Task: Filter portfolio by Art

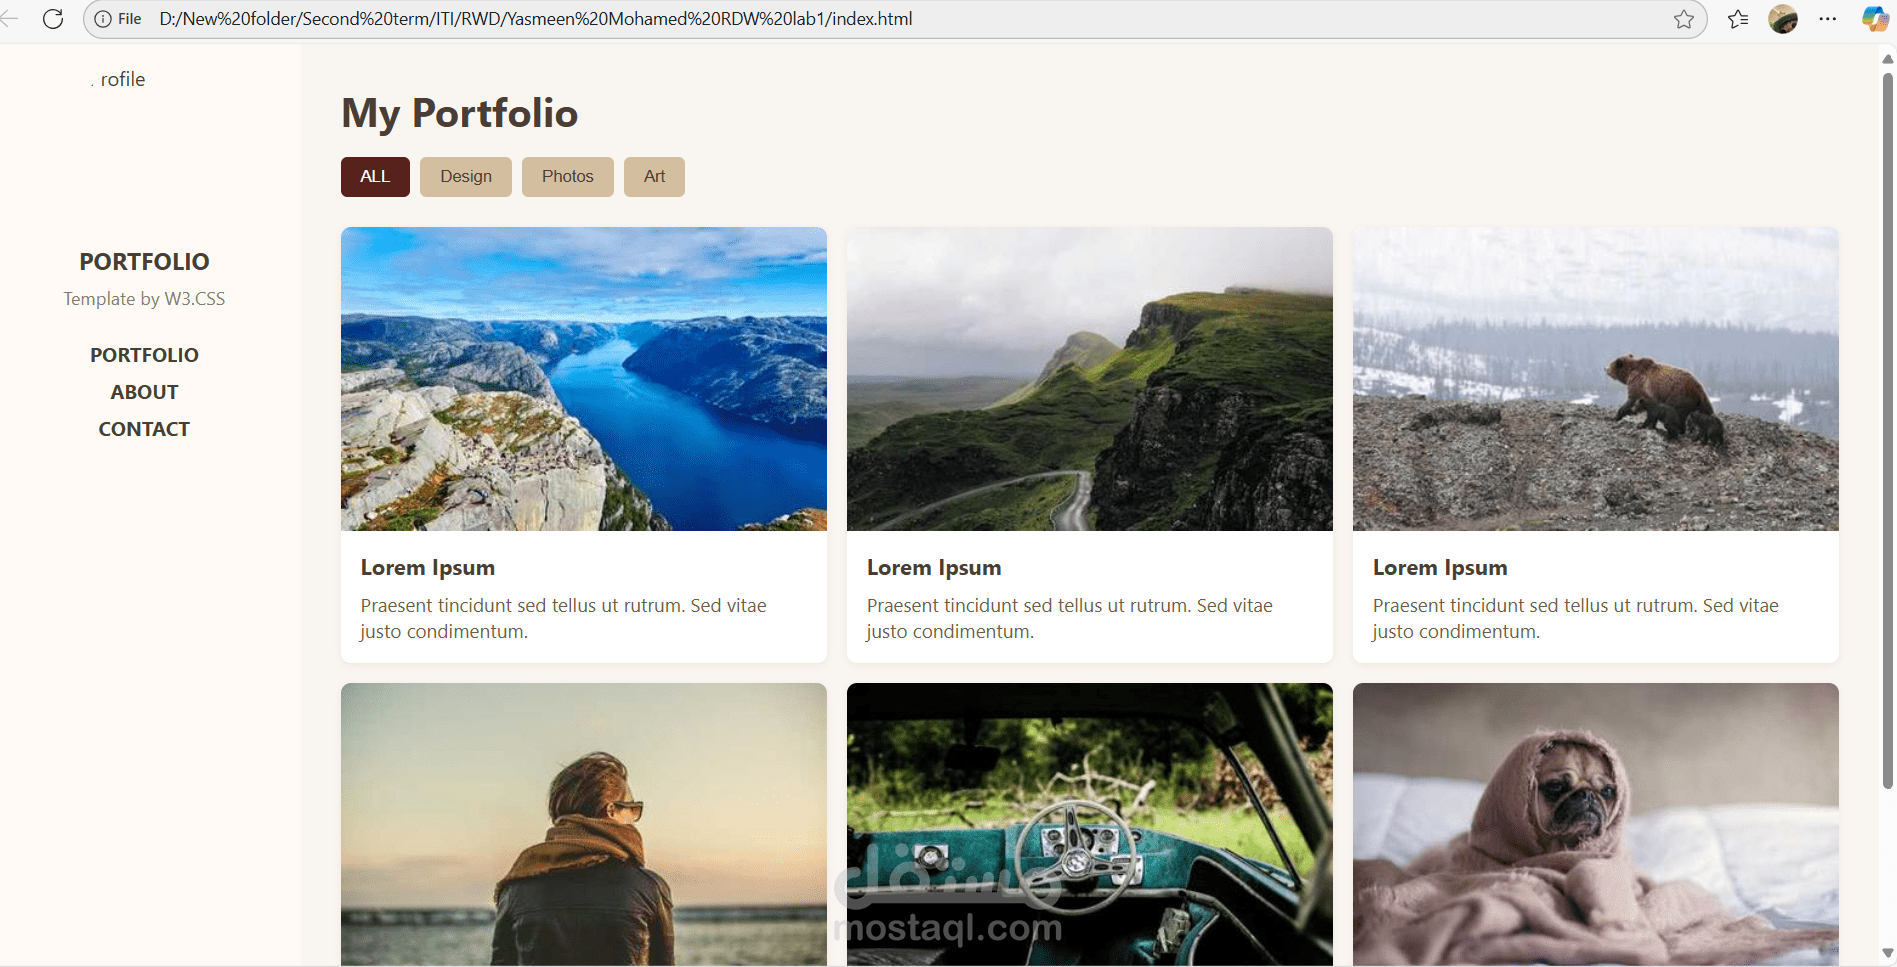Action: coord(654,177)
